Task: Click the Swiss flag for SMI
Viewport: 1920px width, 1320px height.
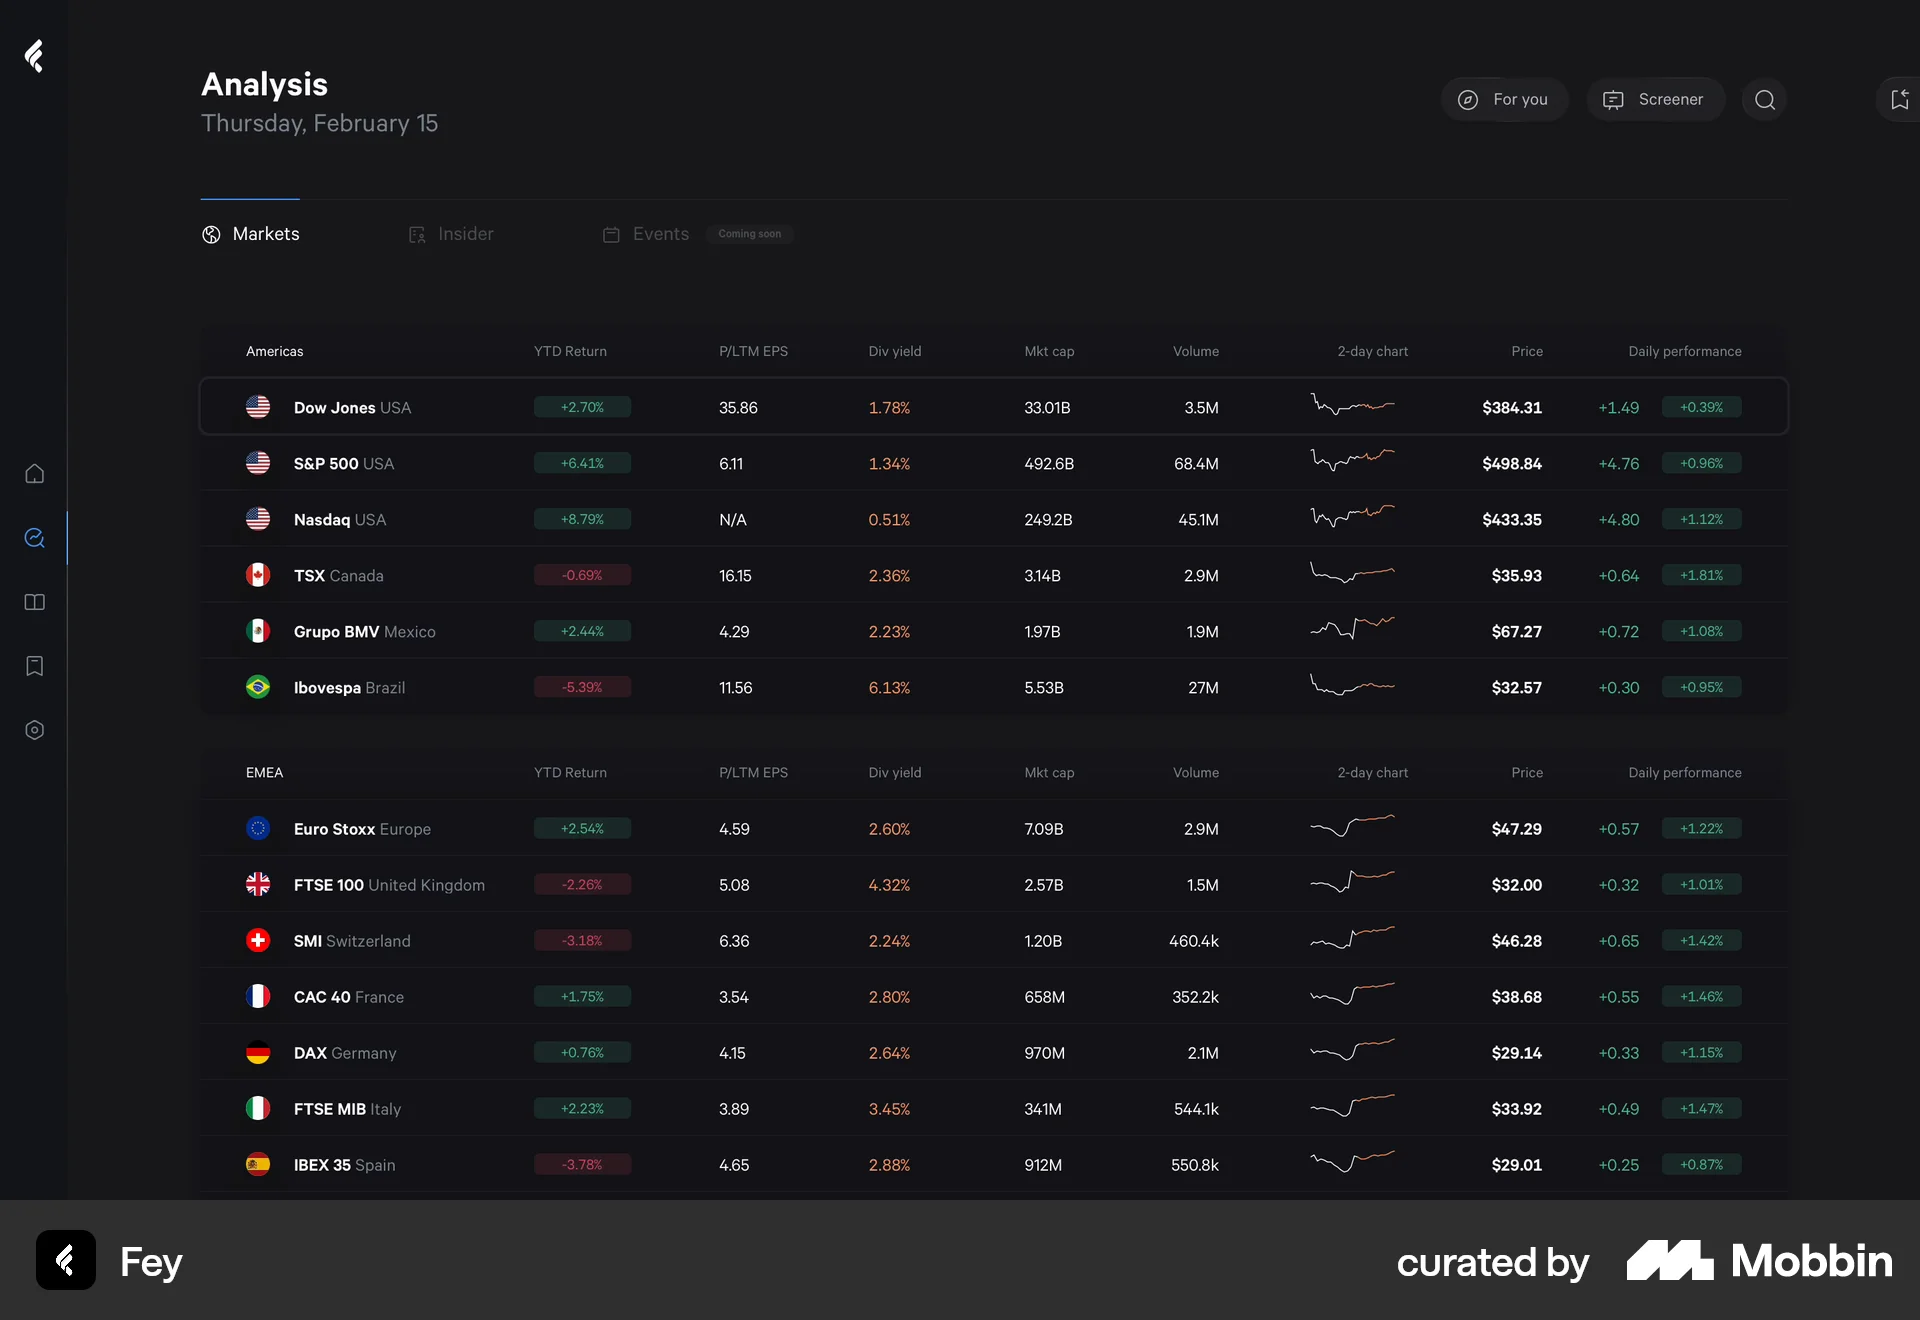Action: (258, 940)
